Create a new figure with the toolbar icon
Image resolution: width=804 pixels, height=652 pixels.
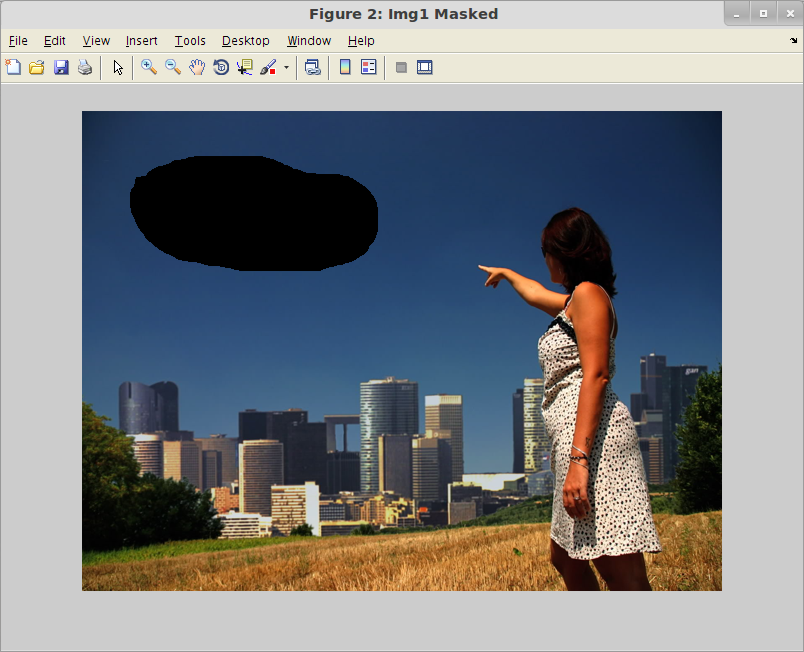pos(13,67)
